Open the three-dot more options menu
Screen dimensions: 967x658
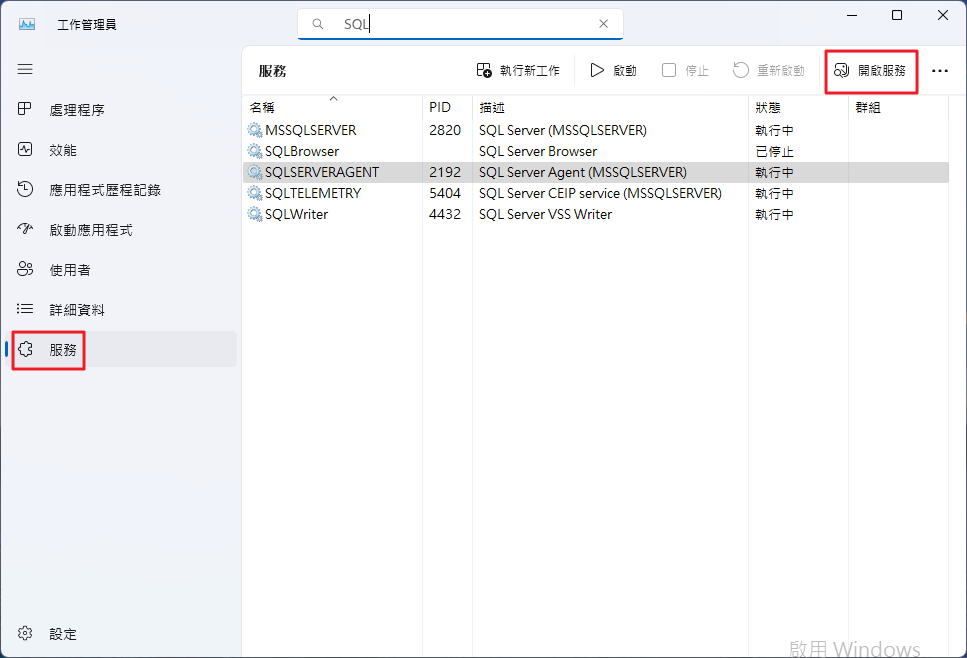940,71
